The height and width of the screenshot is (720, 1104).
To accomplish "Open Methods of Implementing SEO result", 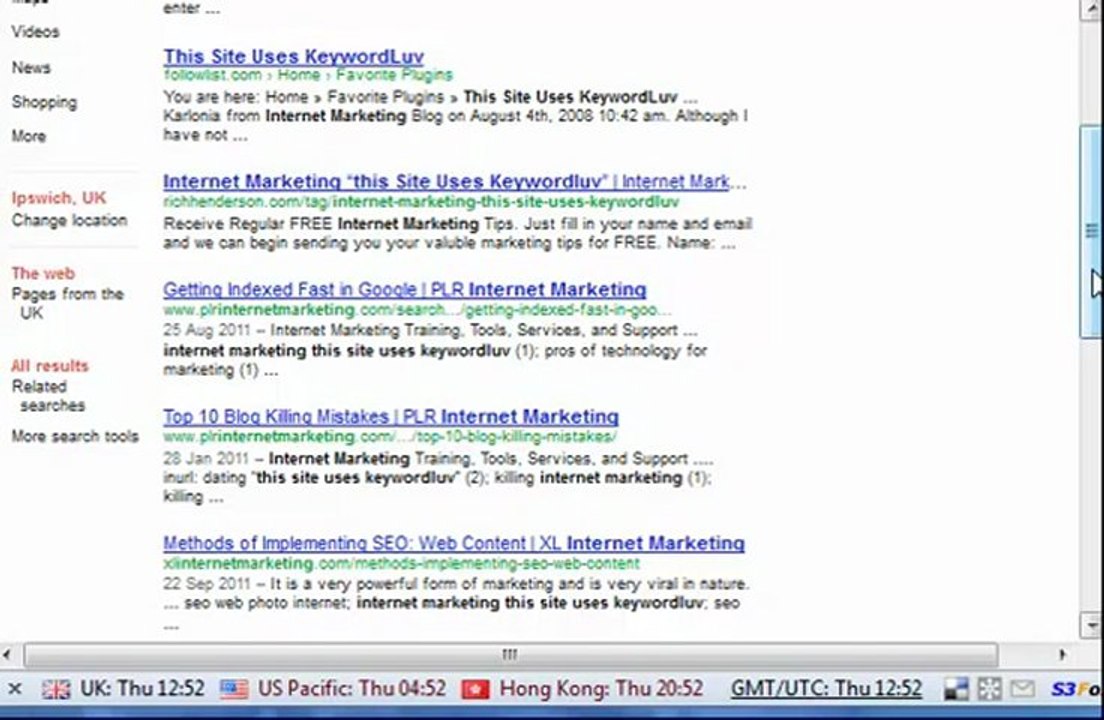I will (454, 543).
